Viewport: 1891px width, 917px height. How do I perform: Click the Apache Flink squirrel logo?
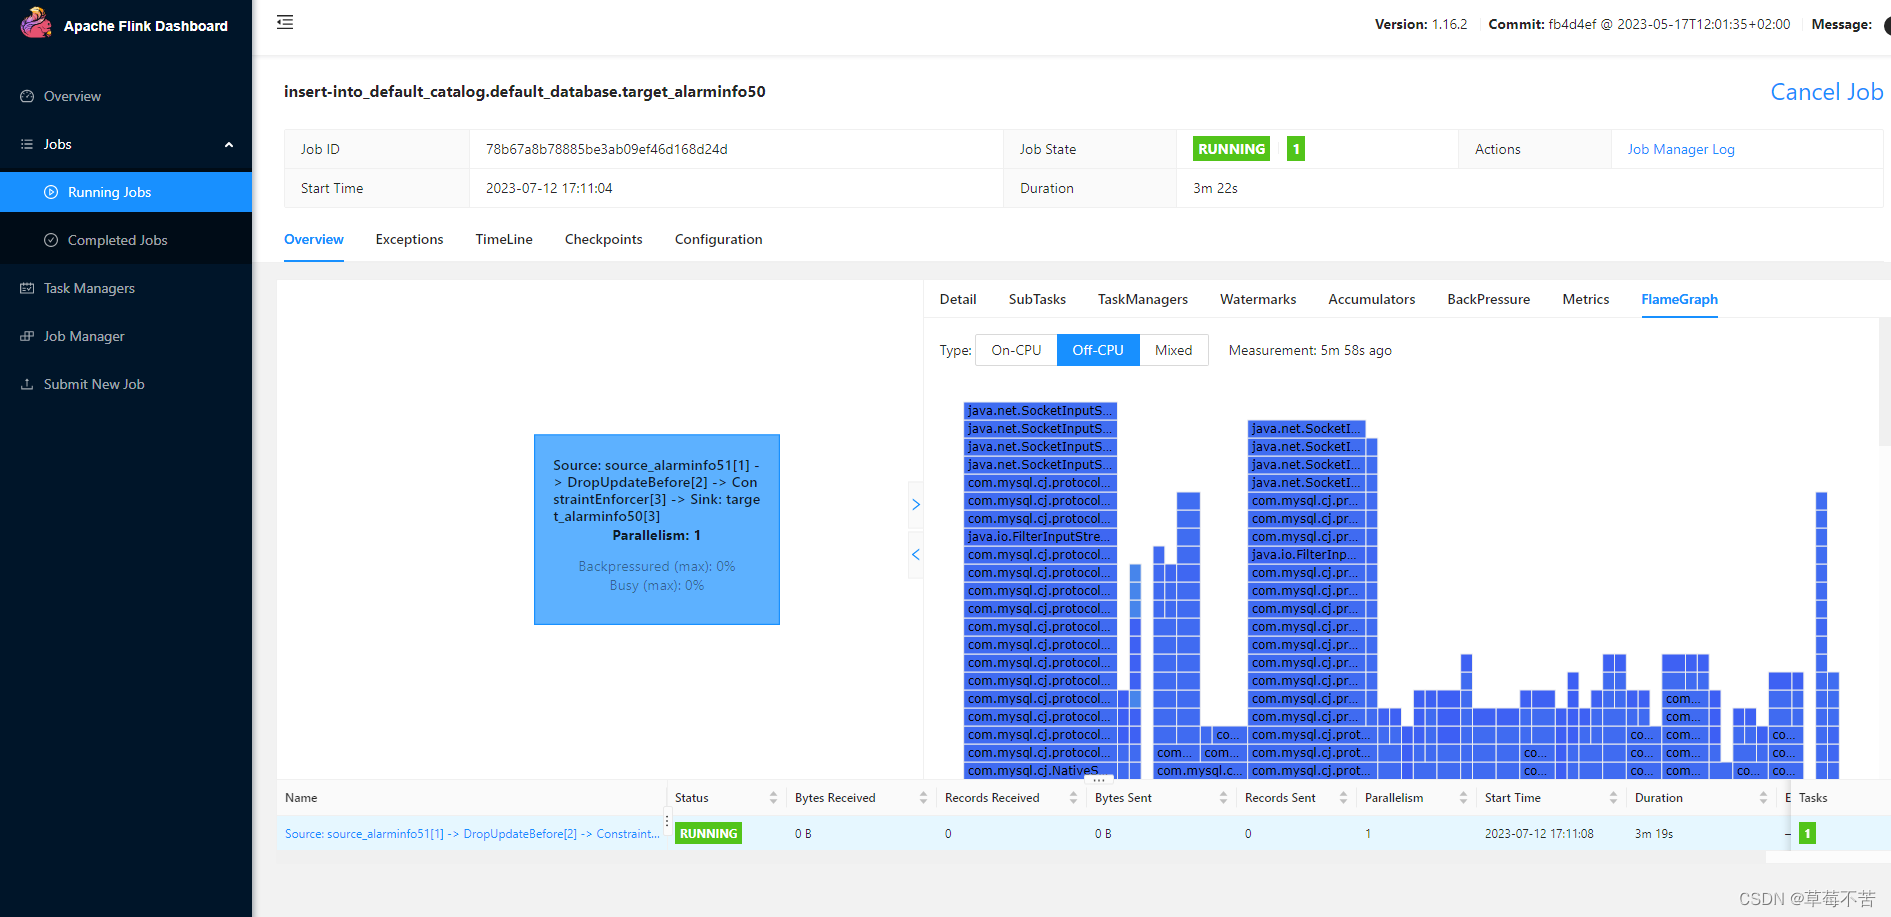click(x=36, y=24)
